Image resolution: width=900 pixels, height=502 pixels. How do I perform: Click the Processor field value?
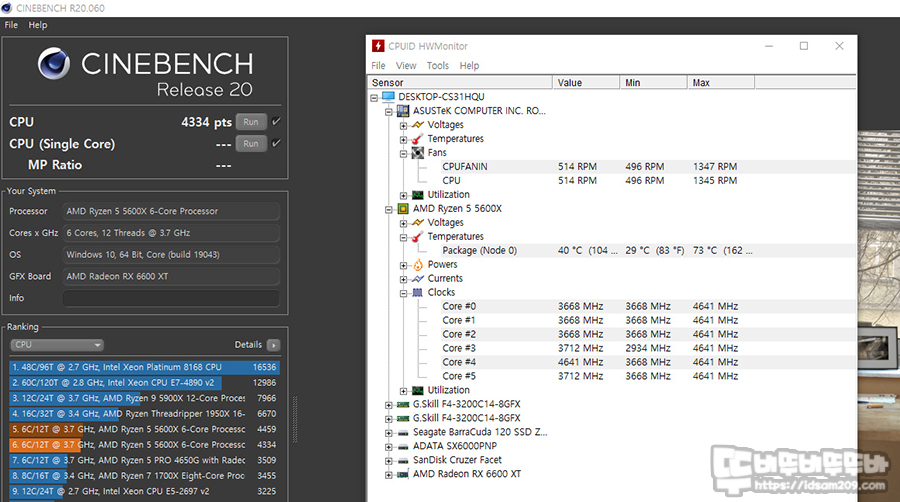(x=171, y=211)
